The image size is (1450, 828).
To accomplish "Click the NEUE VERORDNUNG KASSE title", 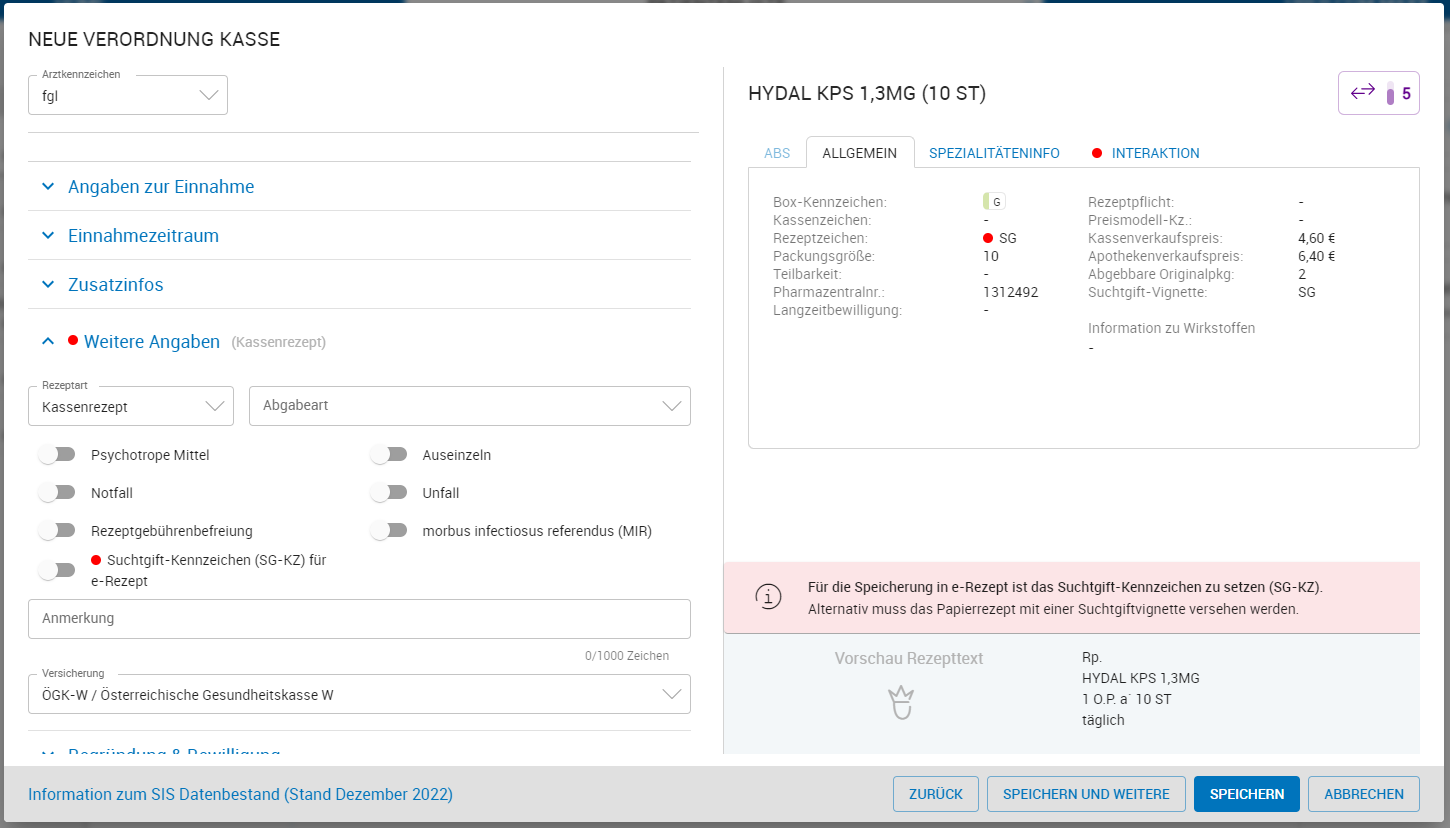I will coord(154,40).
